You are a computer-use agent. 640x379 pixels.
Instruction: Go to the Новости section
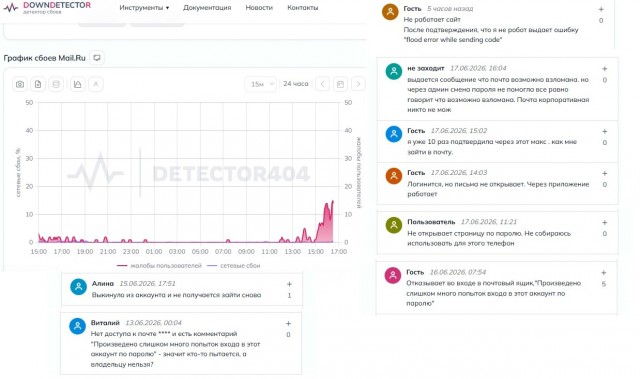259,8
